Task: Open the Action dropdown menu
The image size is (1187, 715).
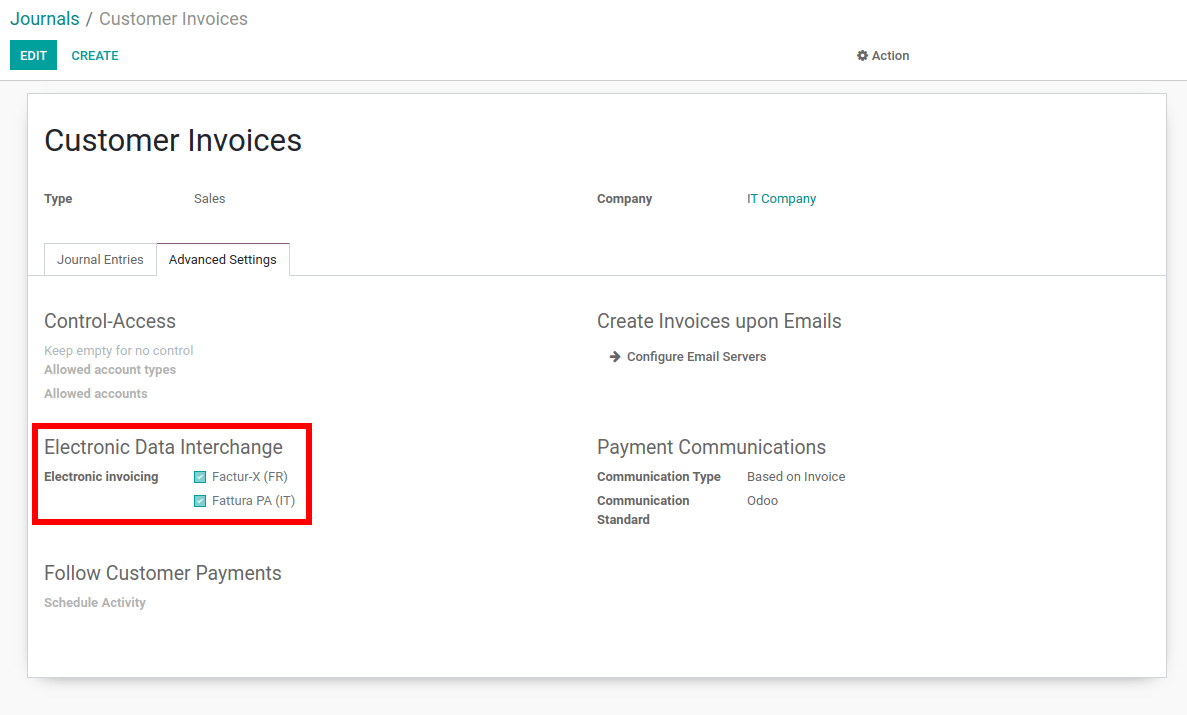Action: (x=883, y=55)
